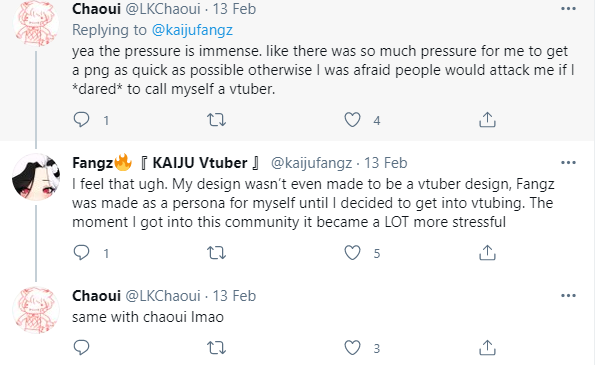Like Fangz's tweet with 5 likes
Screen dimensions: 600x365
pyautogui.click(x=352, y=253)
